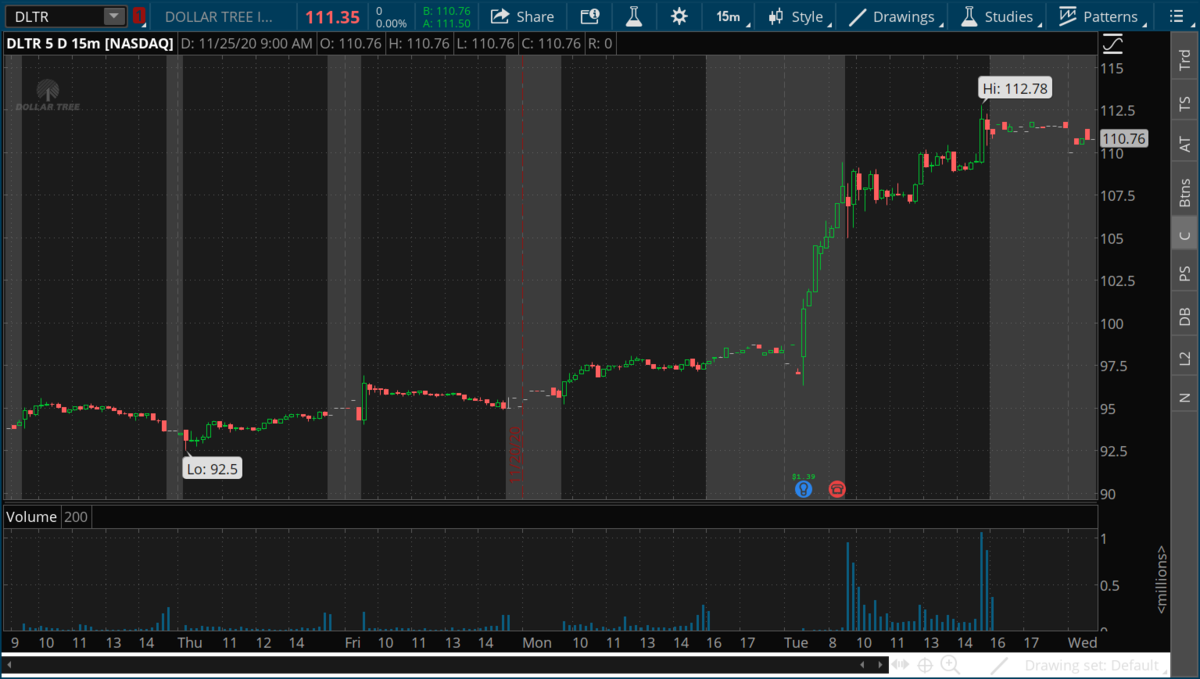
Task: Click the crosshair target icon in the bottom bar
Action: tap(925, 664)
